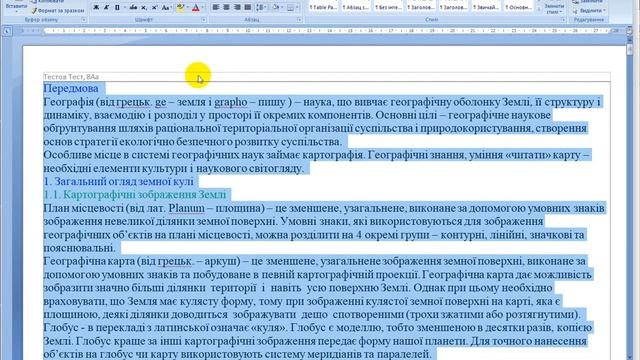The image size is (640, 360).
Task: Open underline style dropdown arrow
Action: pyautogui.click(x=124, y=8)
